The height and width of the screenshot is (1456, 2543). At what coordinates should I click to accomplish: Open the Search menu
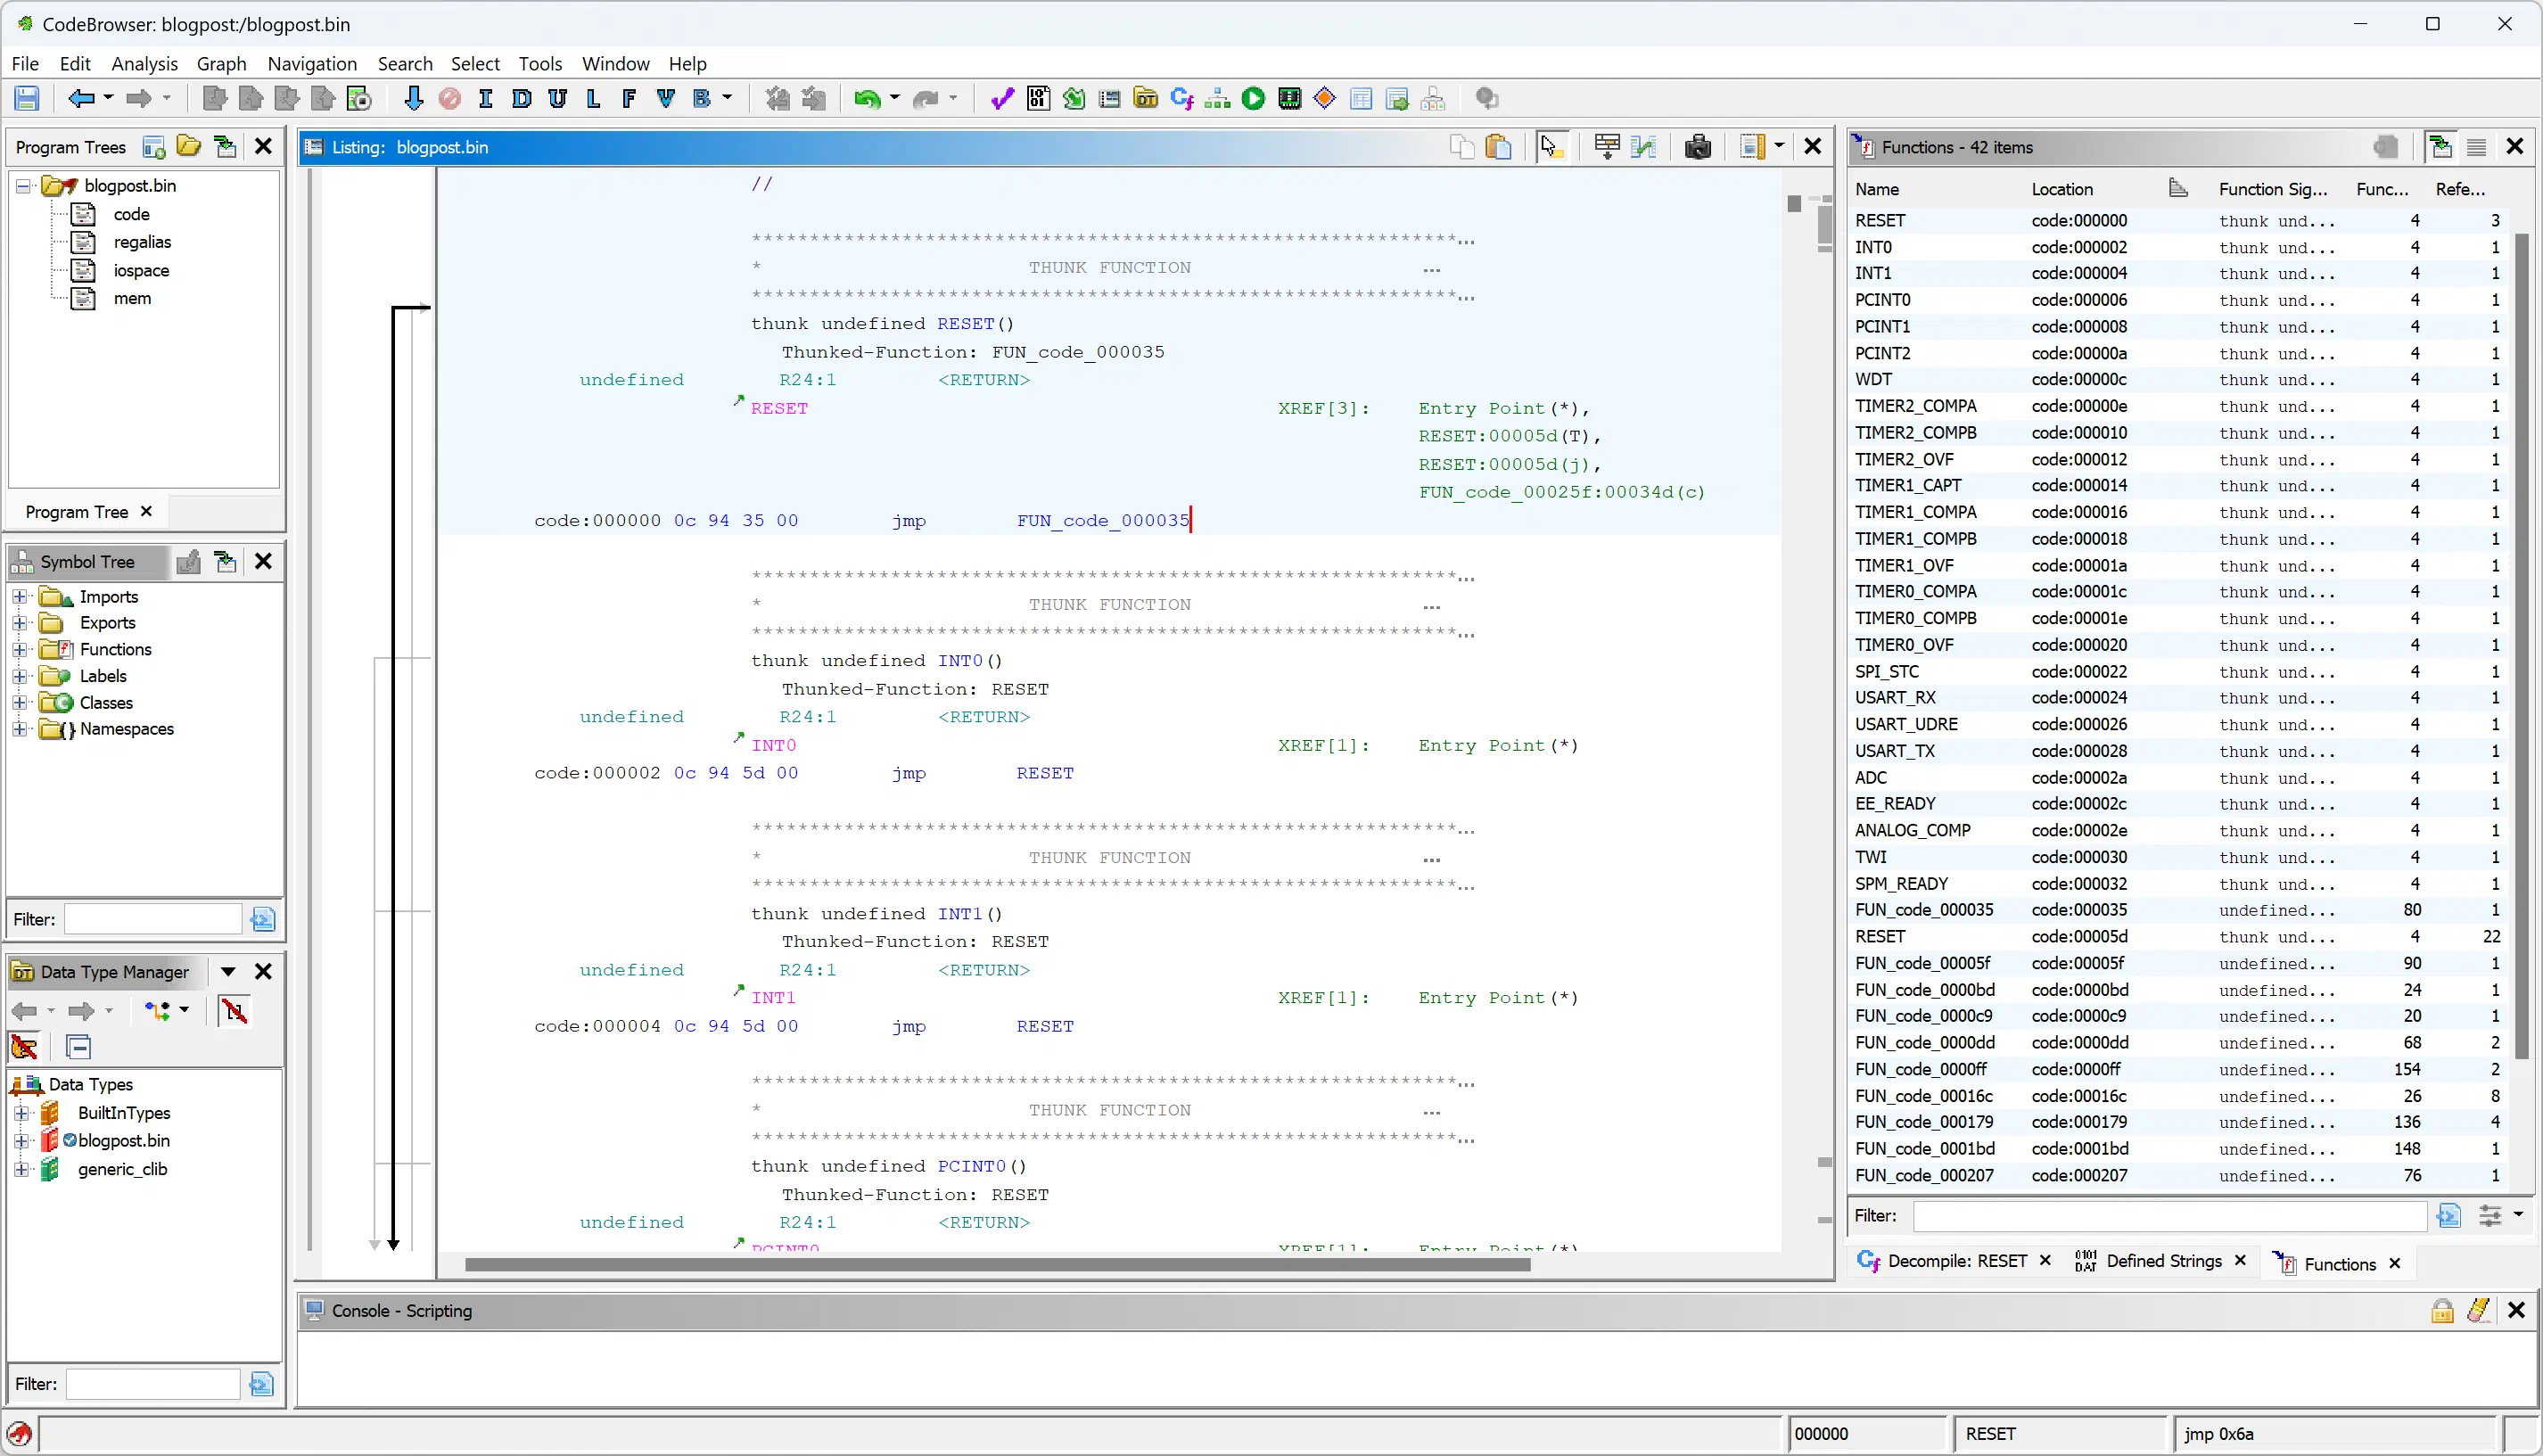405,63
